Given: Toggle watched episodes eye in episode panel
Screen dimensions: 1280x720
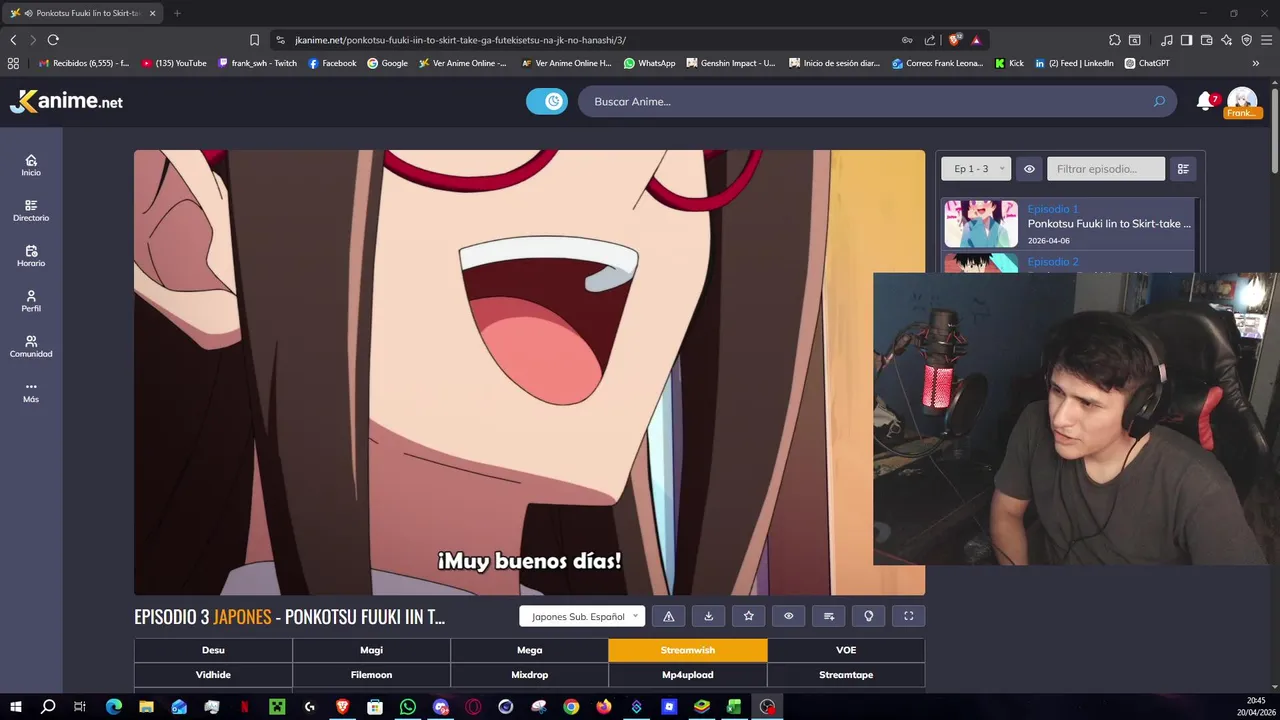Looking at the screenshot, I should click(x=1029, y=169).
